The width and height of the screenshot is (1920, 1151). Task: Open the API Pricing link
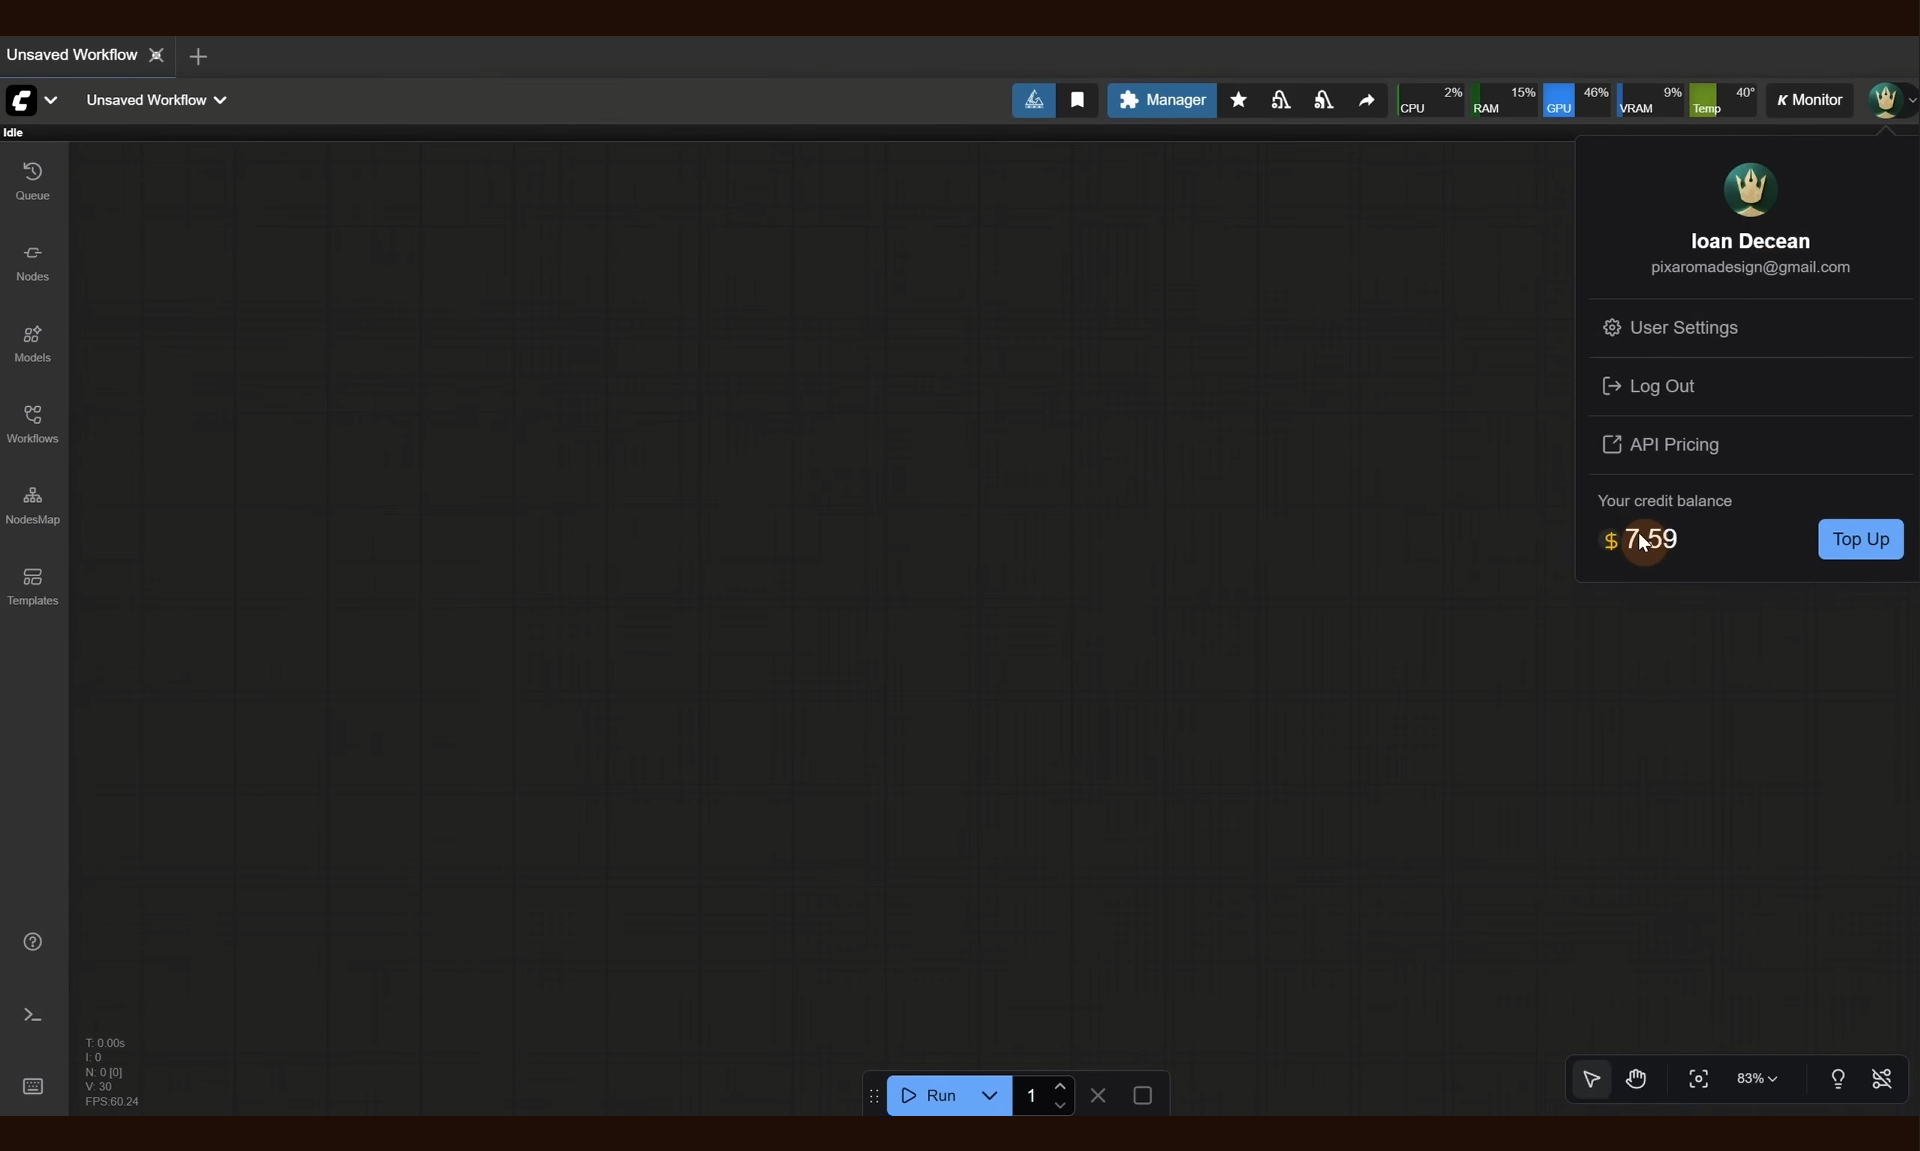[x=1673, y=445]
